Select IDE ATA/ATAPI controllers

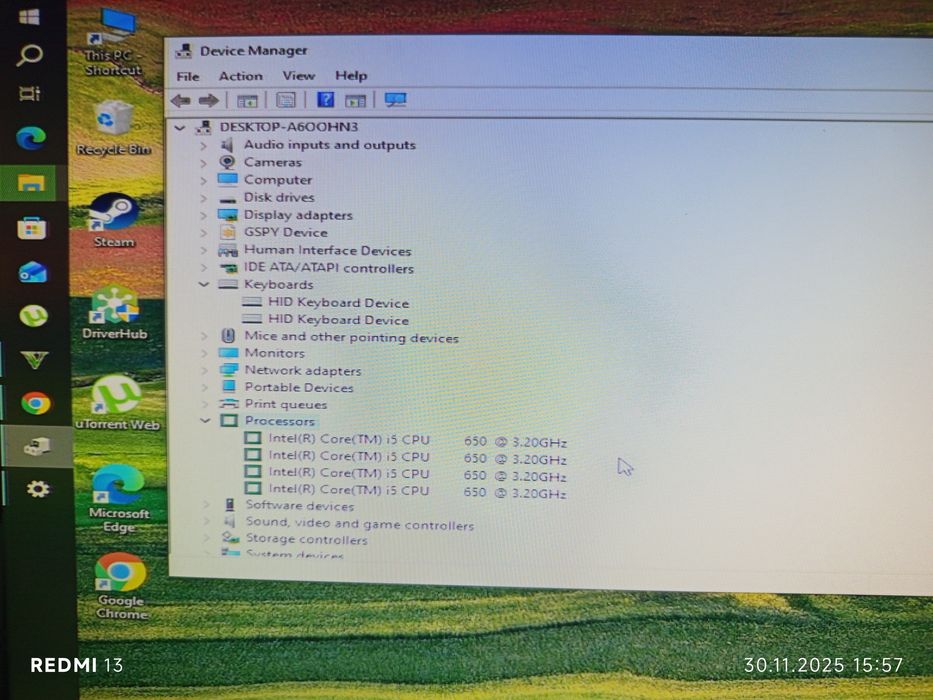[329, 268]
